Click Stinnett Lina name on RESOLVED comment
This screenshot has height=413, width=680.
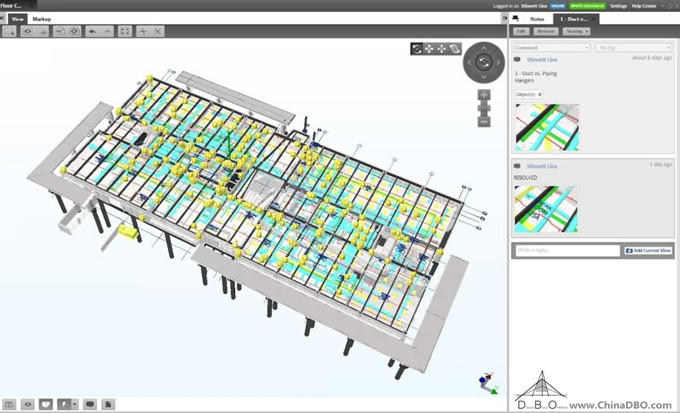(x=542, y=166)
